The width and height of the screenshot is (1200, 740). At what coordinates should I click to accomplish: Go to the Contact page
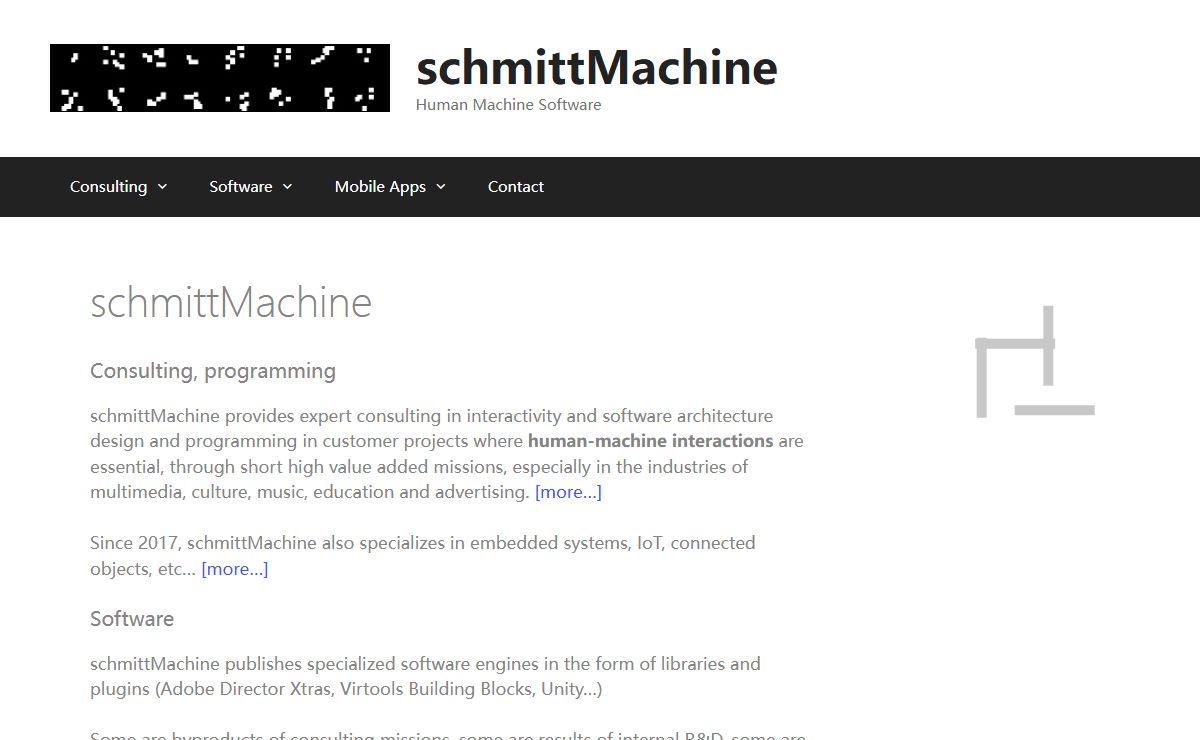pos(515,187)
